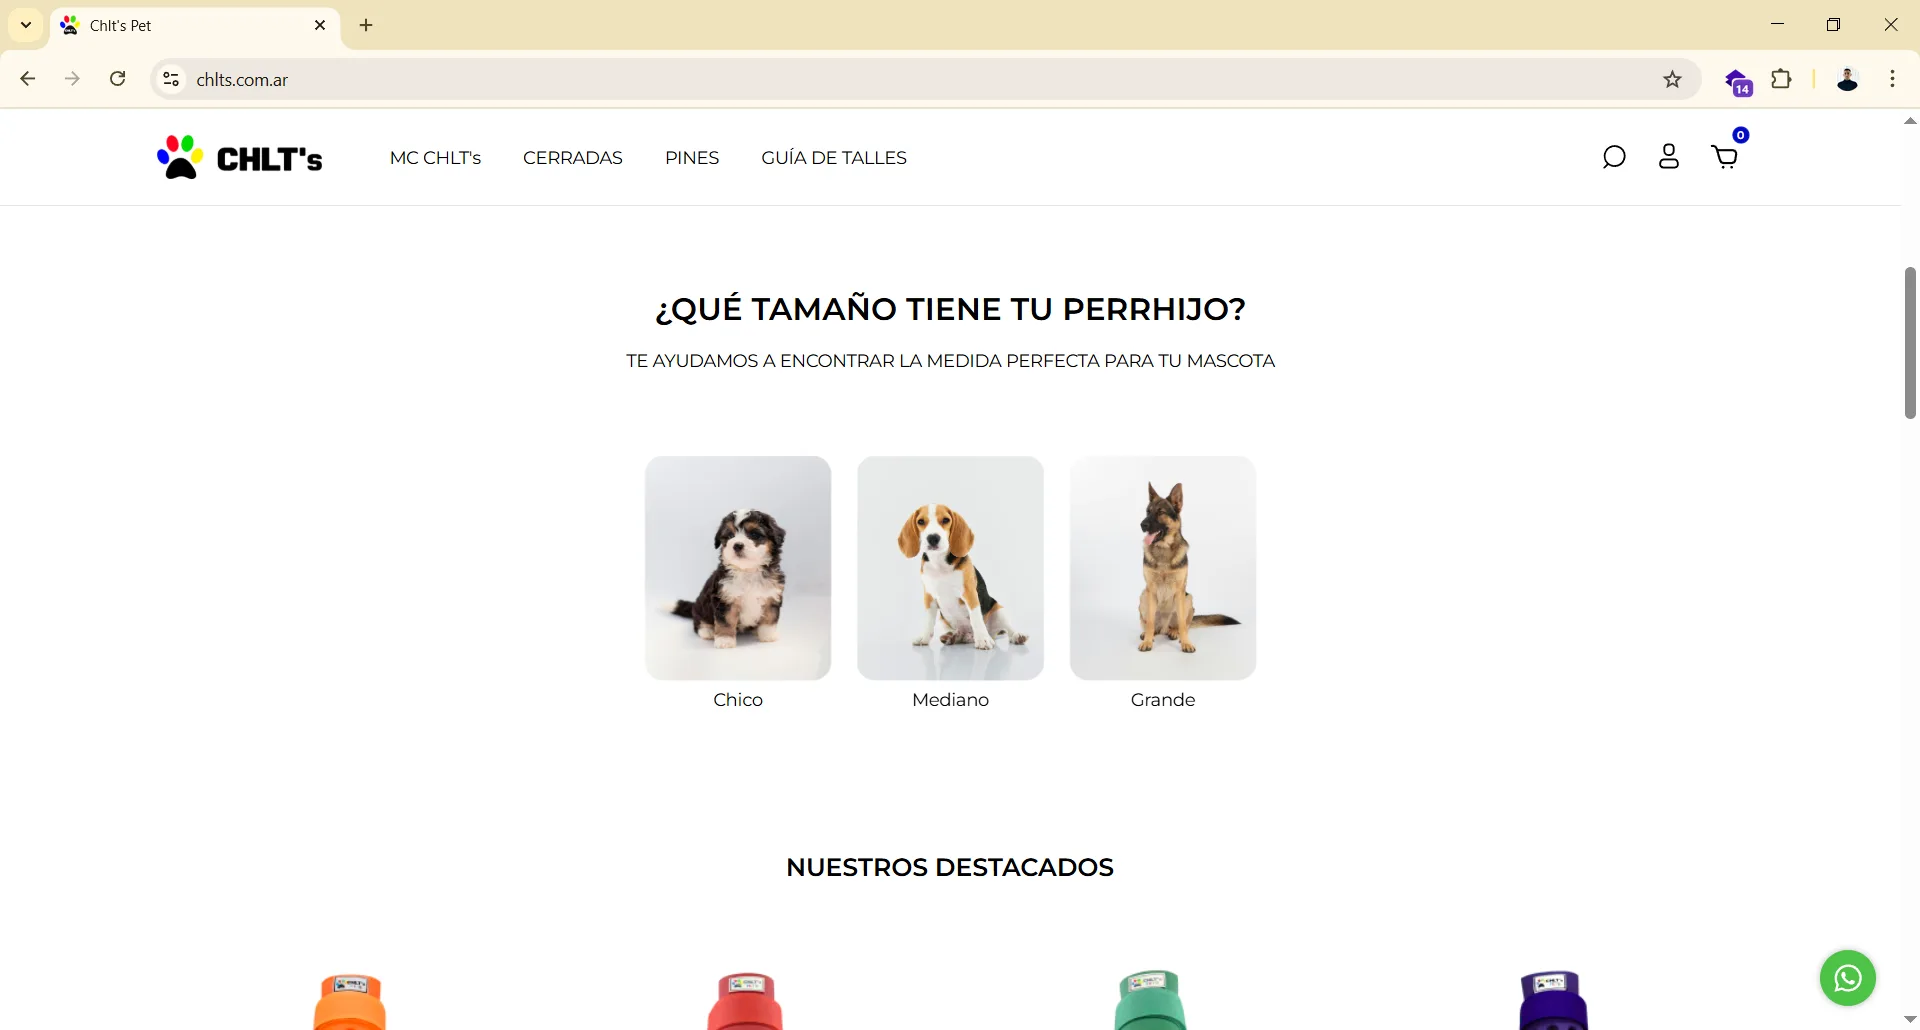
Task: Open the Chrome three-dot menu
Action: [x=1893, y=80]
